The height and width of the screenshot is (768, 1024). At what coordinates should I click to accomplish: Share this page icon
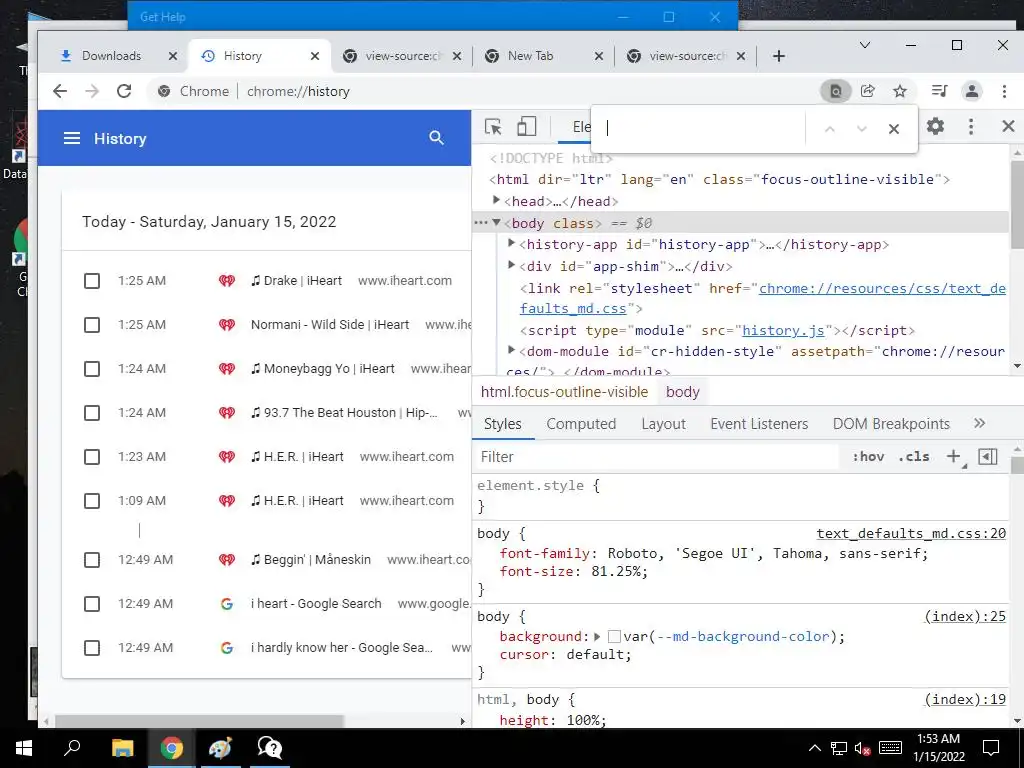868,91
